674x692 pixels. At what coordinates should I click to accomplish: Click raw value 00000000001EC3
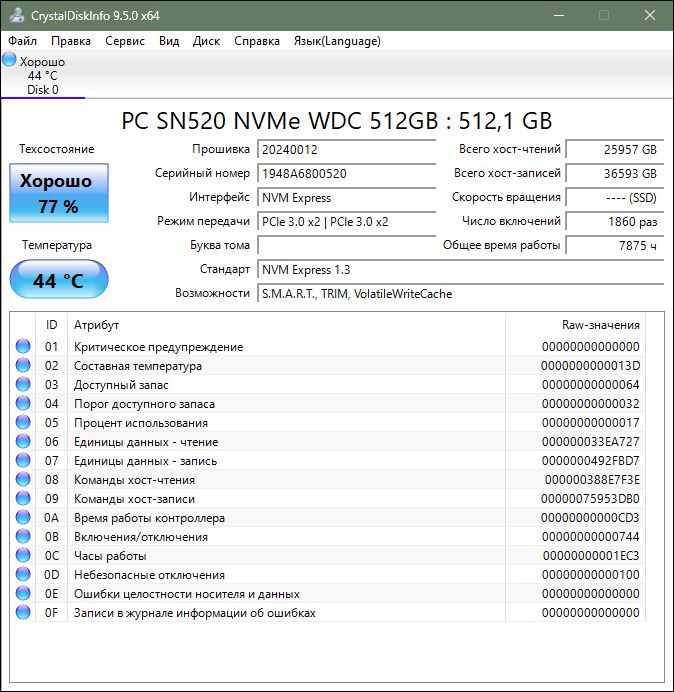[x=591, y=556]
